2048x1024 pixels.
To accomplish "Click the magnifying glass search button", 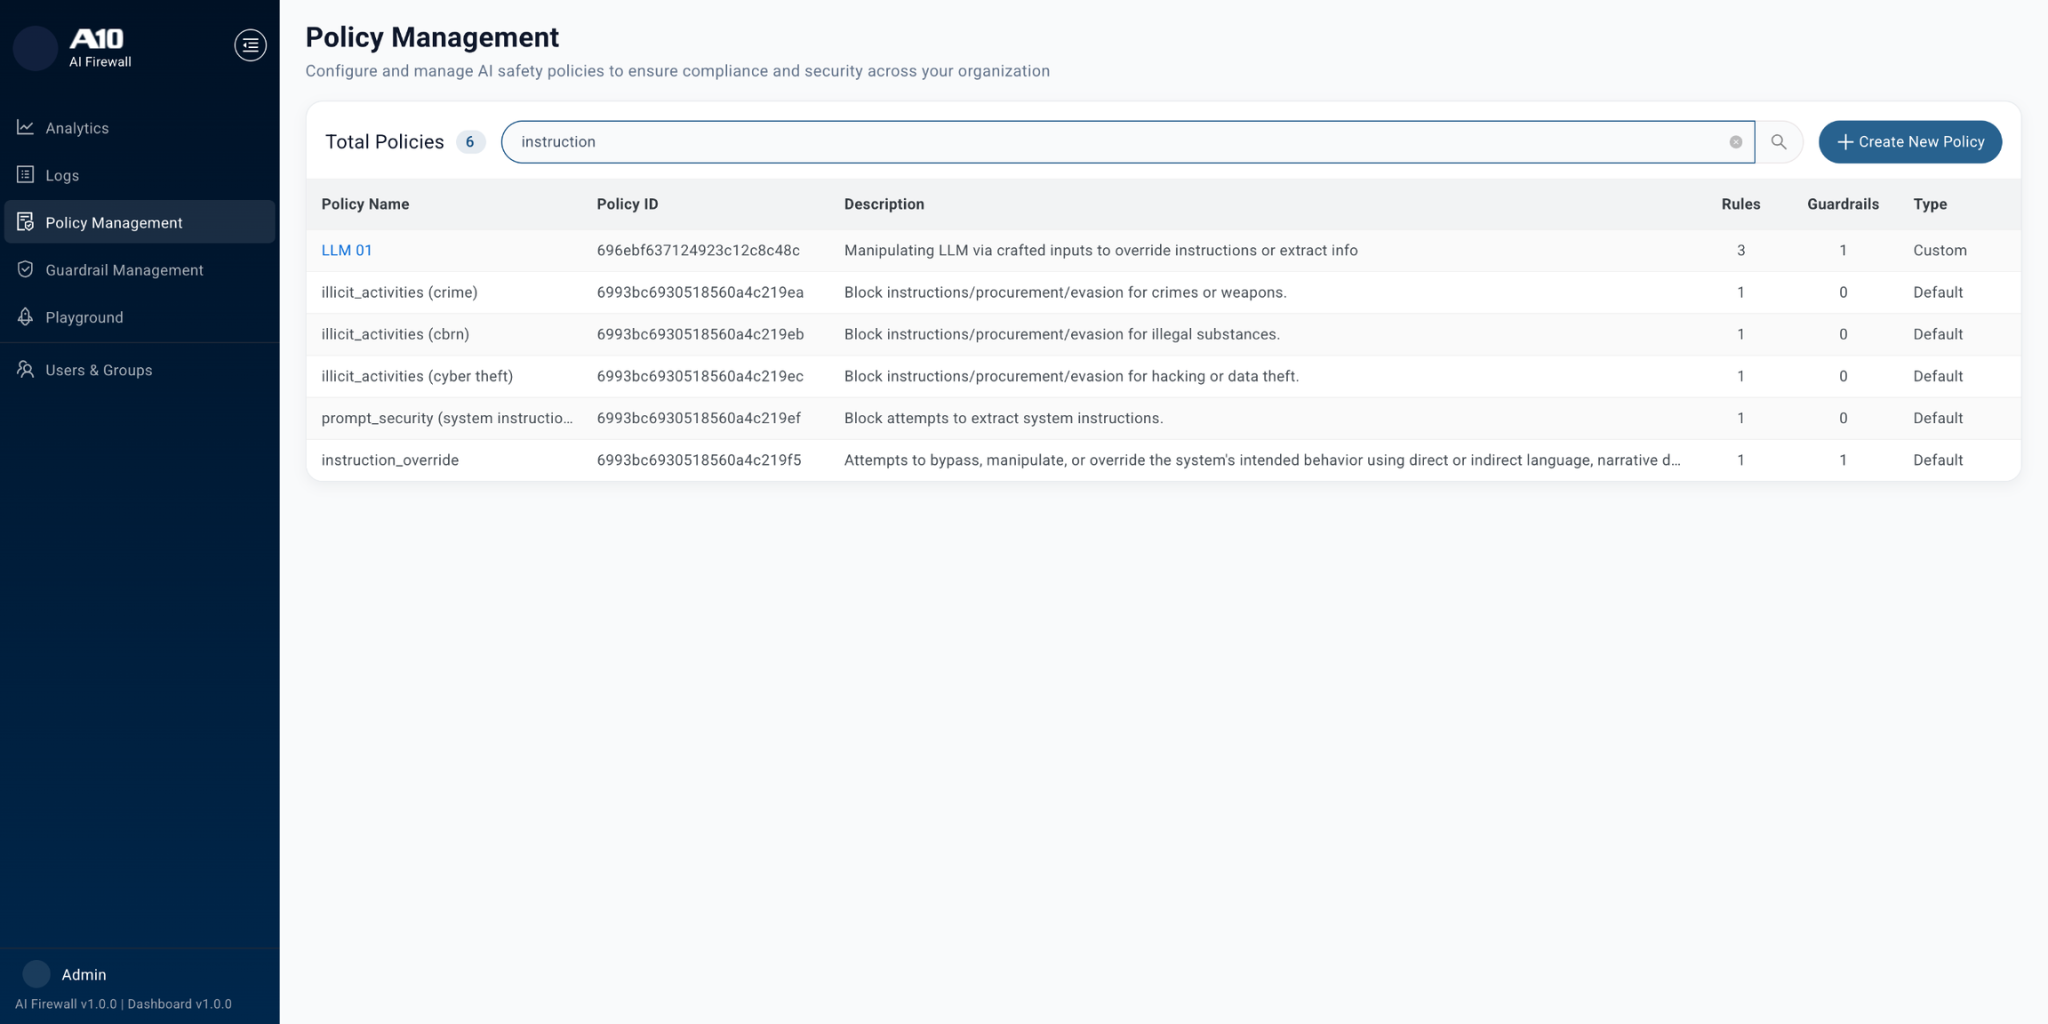I will coord(1778,142).
